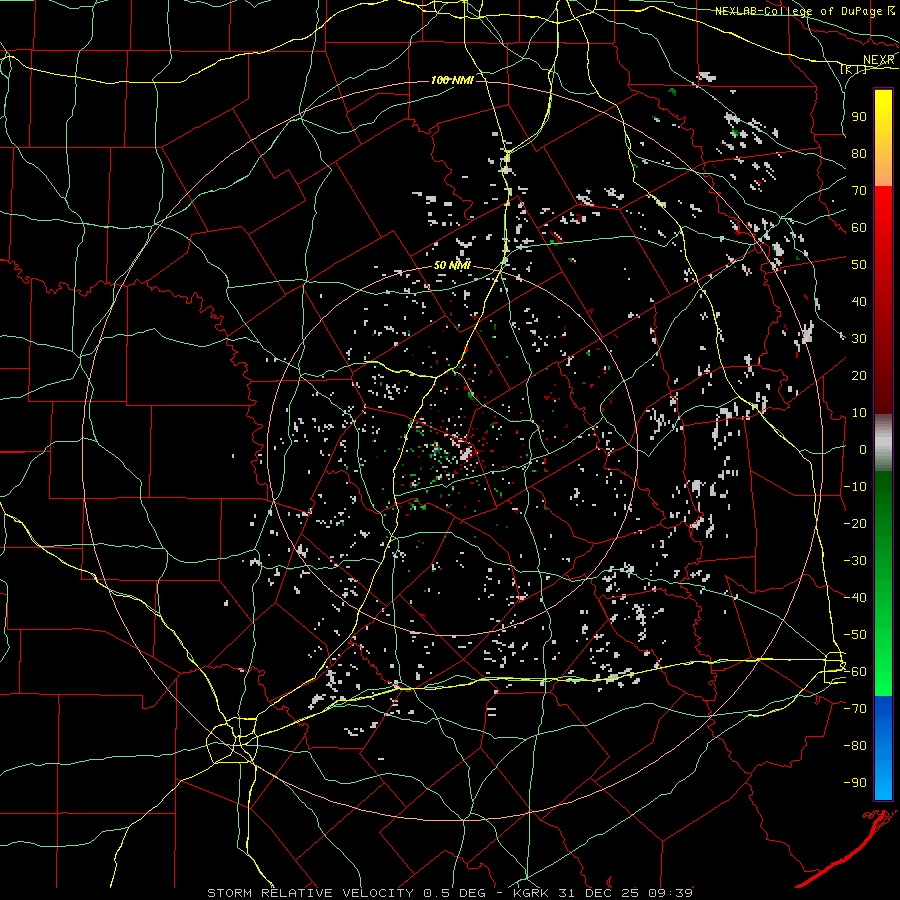The width and height of the screenshot is (900, 900).
Task: Click the -10 value on velocity scale
Action: click(x=855, y=487)
